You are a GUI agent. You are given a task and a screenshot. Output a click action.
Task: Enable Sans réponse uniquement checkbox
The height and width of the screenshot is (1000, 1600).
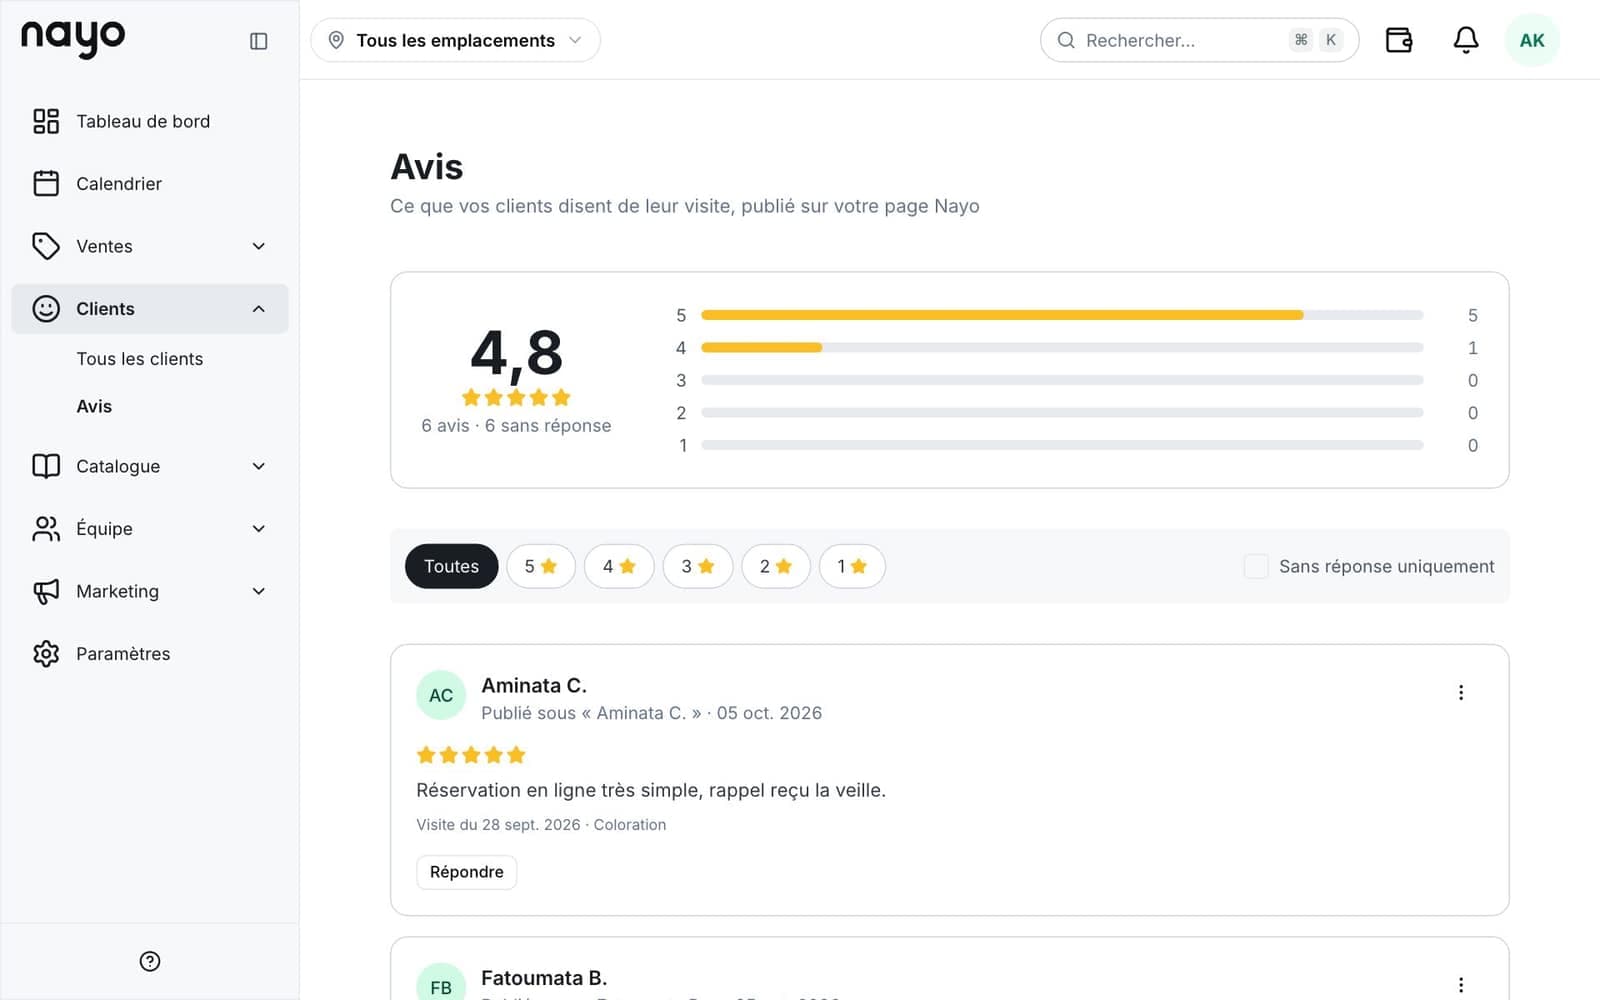tap(1256, 566)
